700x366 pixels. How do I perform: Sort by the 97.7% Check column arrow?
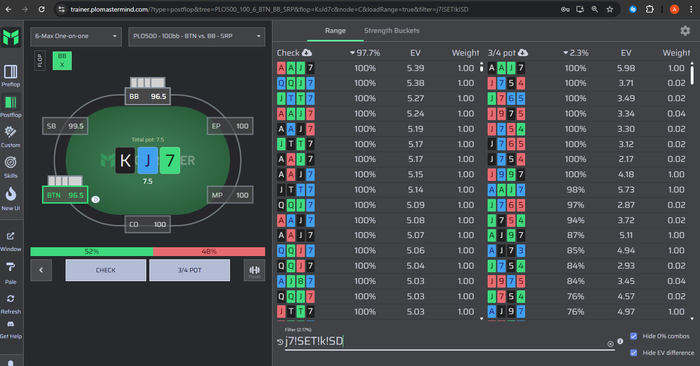[x=352, y=53]
